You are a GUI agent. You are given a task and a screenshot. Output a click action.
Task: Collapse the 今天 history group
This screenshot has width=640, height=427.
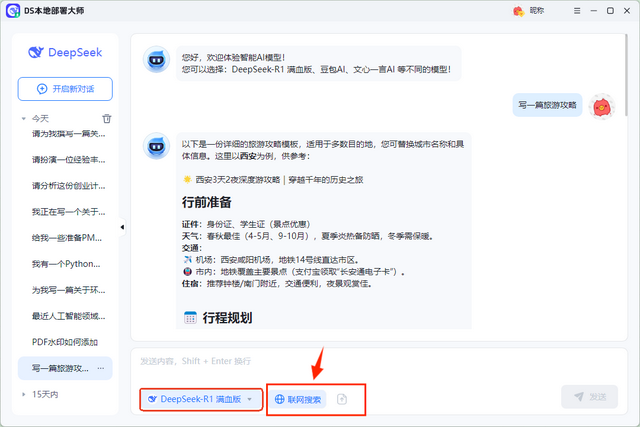[x=24, y=119]
